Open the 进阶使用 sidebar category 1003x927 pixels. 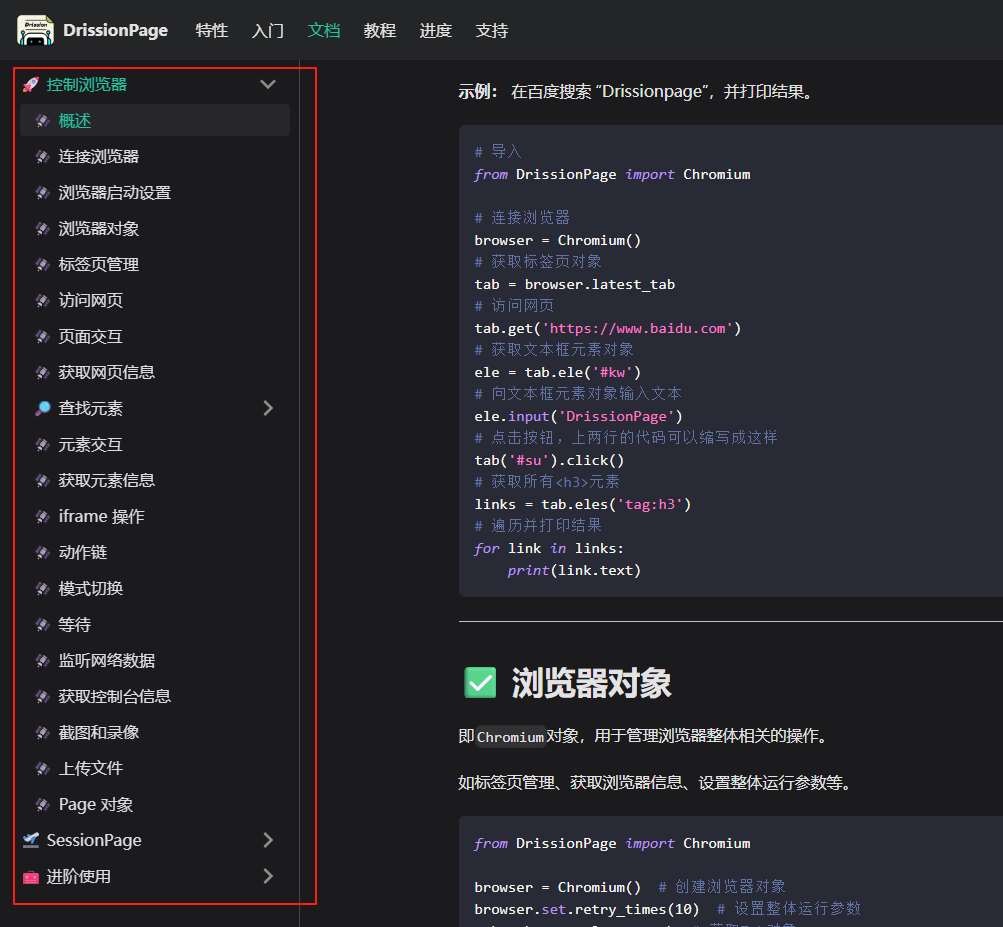pyautogui.click(x=78, y=876)
